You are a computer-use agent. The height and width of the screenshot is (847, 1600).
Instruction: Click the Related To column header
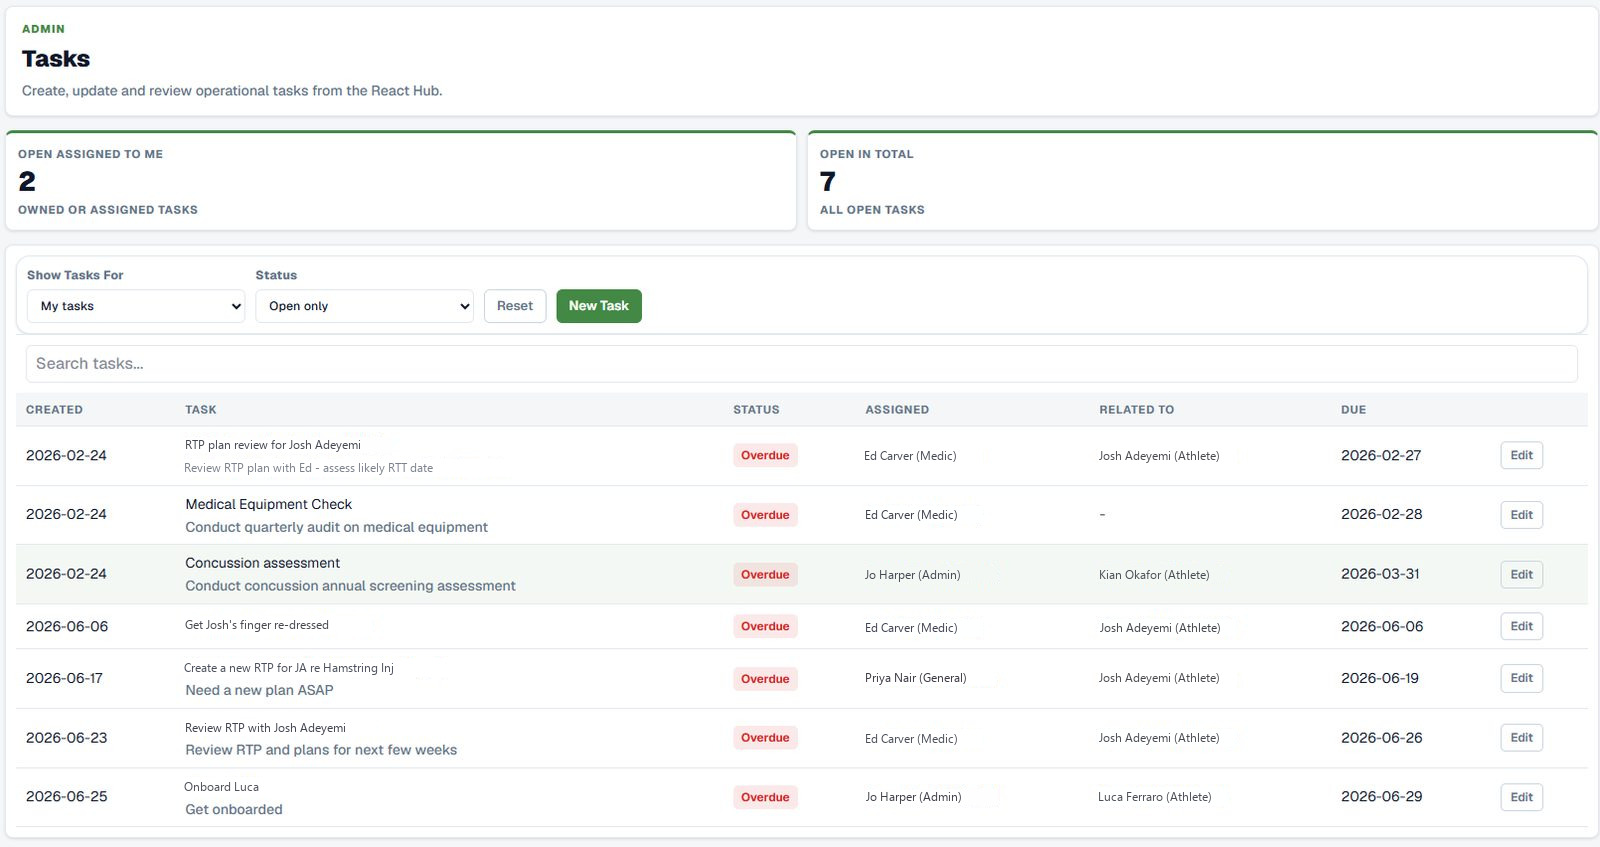point(1136,410)
